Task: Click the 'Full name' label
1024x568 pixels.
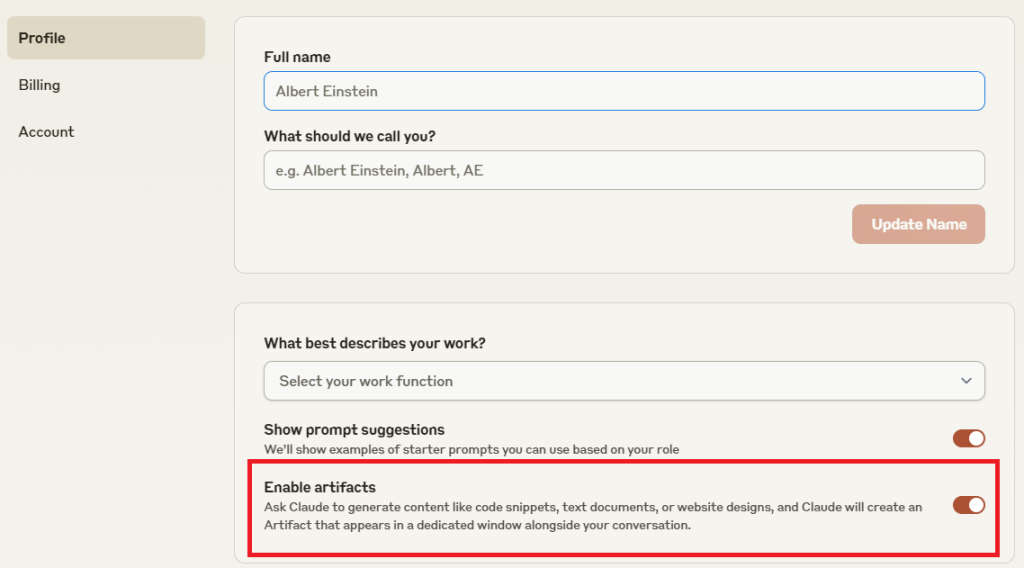Action: [297, 57]
